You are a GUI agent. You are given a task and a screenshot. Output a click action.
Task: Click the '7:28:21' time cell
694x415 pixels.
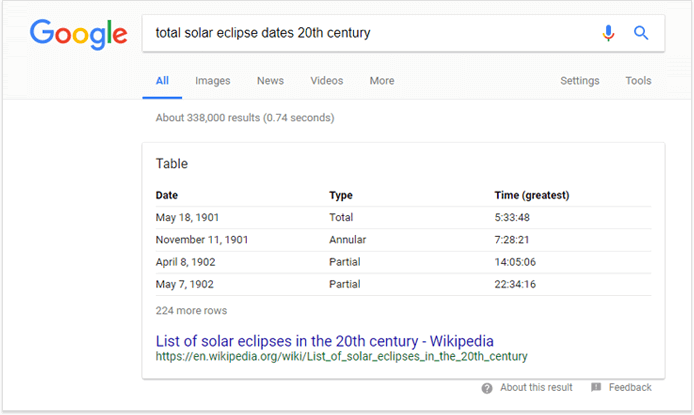pyautogui.click(x=512, y=240)
